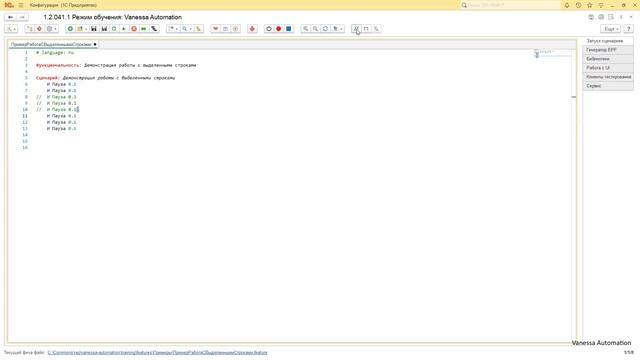Viewport: 640px width, 360px height.
Task: Open the current feature file path link
Action: click(x=158, y=352)
